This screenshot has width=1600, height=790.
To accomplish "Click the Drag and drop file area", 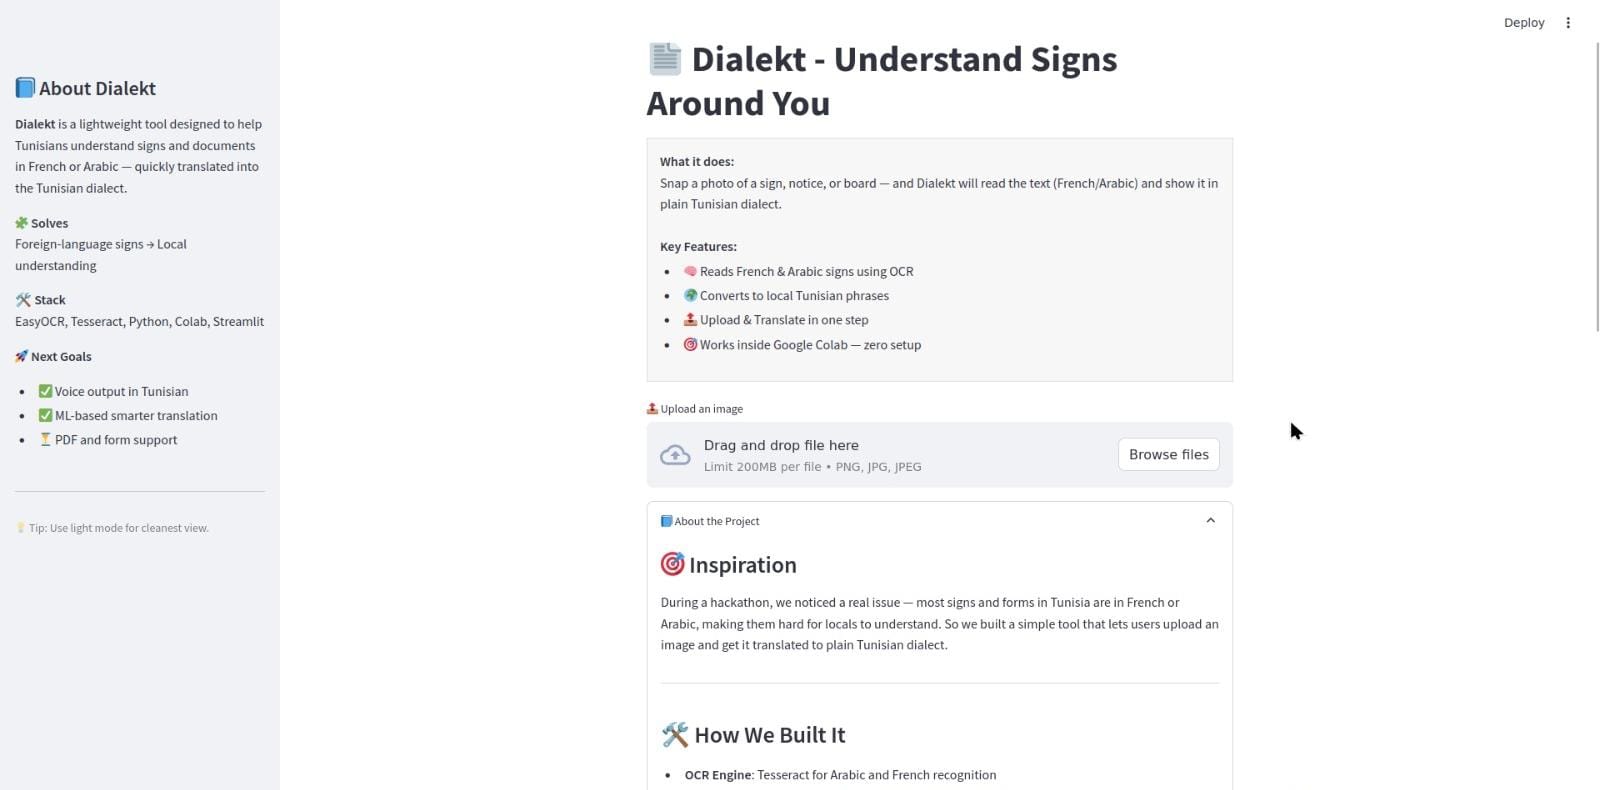I will pyautogui.click(x=780, y=455).
